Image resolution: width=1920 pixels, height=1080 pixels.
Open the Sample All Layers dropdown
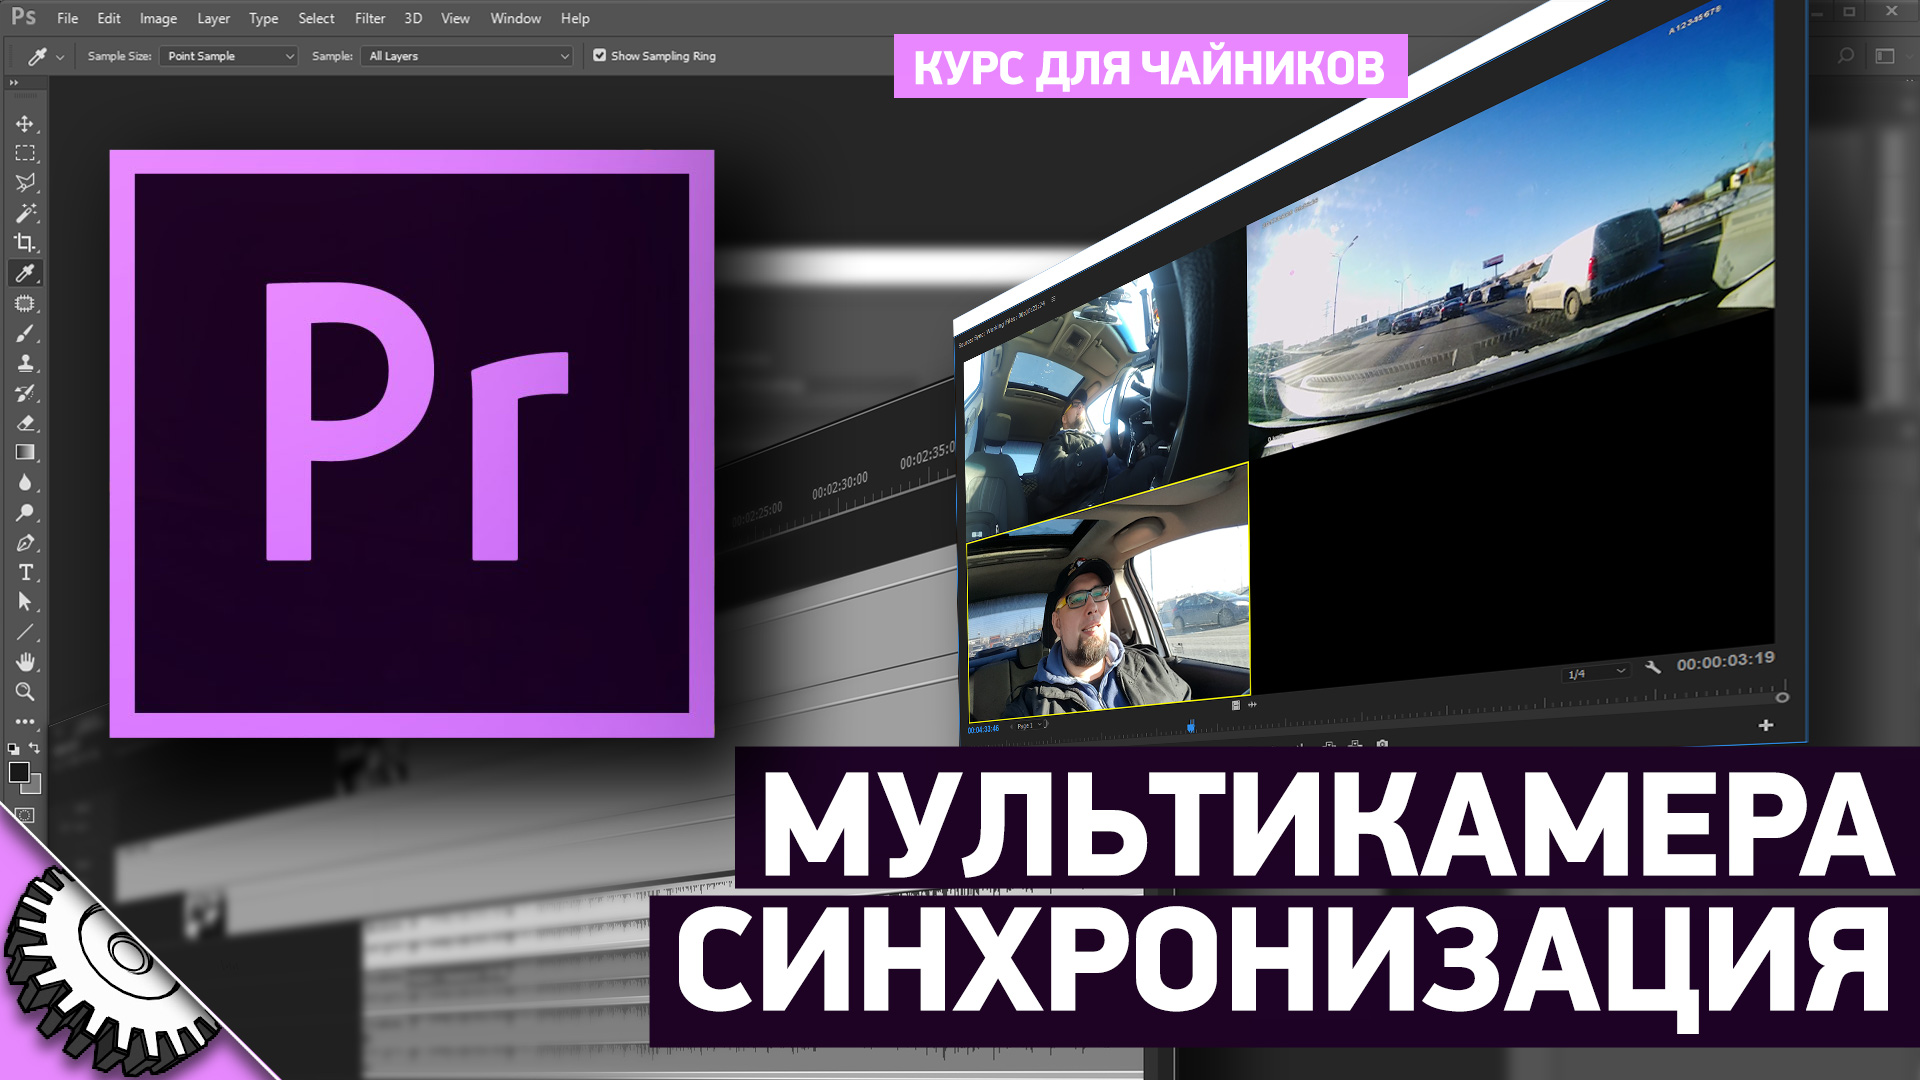pyautogui.click(x=468, y=56)
